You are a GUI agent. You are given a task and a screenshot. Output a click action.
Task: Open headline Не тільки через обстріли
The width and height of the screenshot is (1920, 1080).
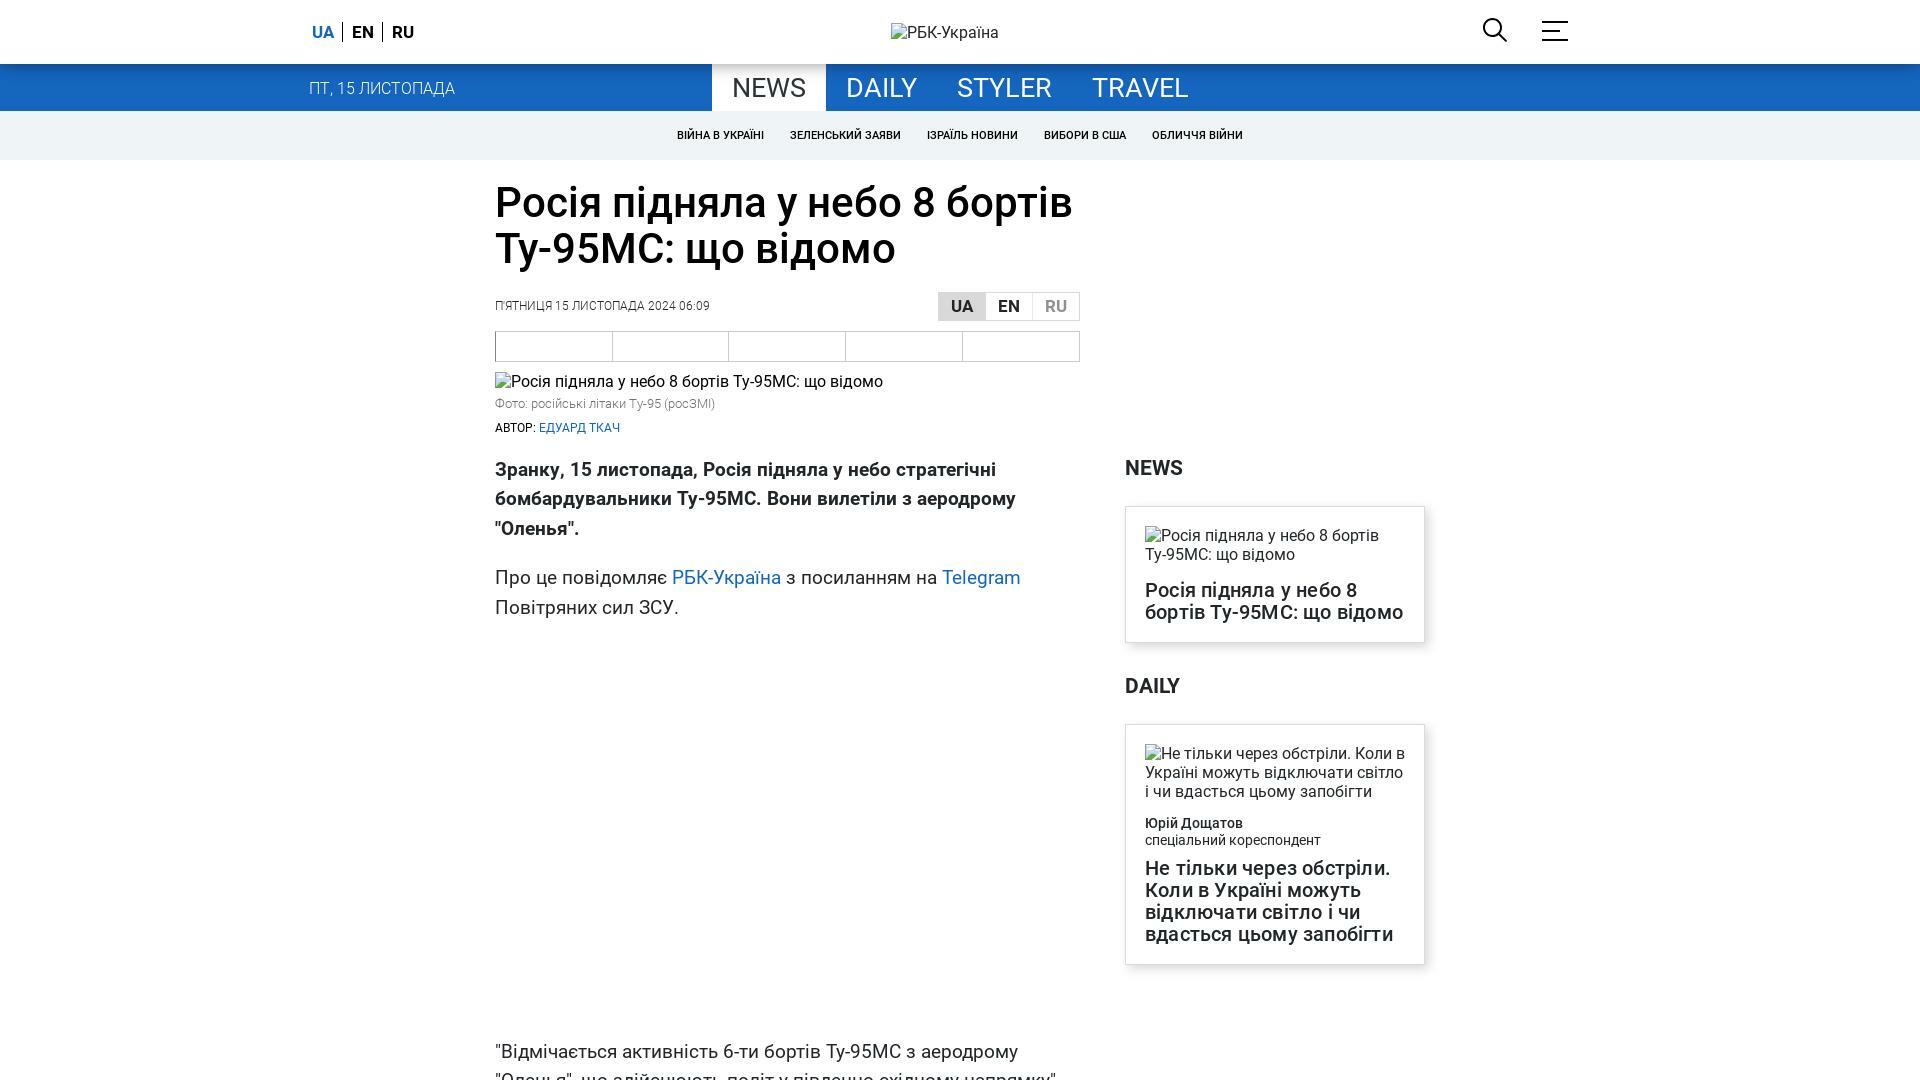[x=1269, y=901]
